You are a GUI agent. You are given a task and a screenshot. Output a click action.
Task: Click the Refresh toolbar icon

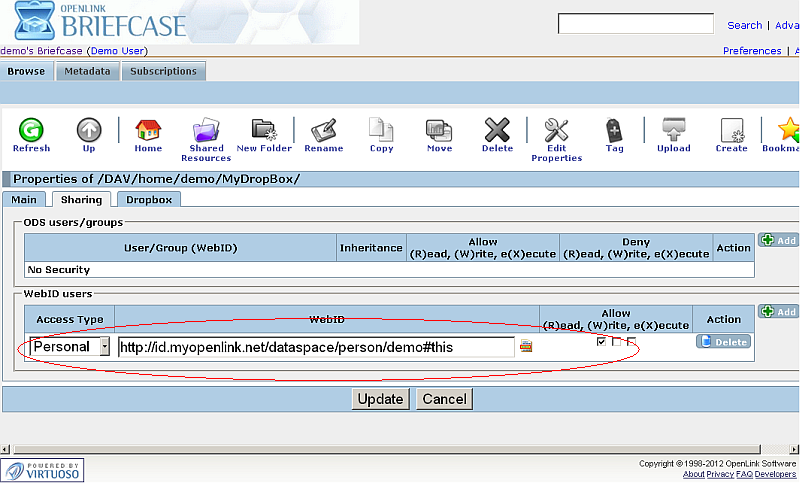(31, 135)
